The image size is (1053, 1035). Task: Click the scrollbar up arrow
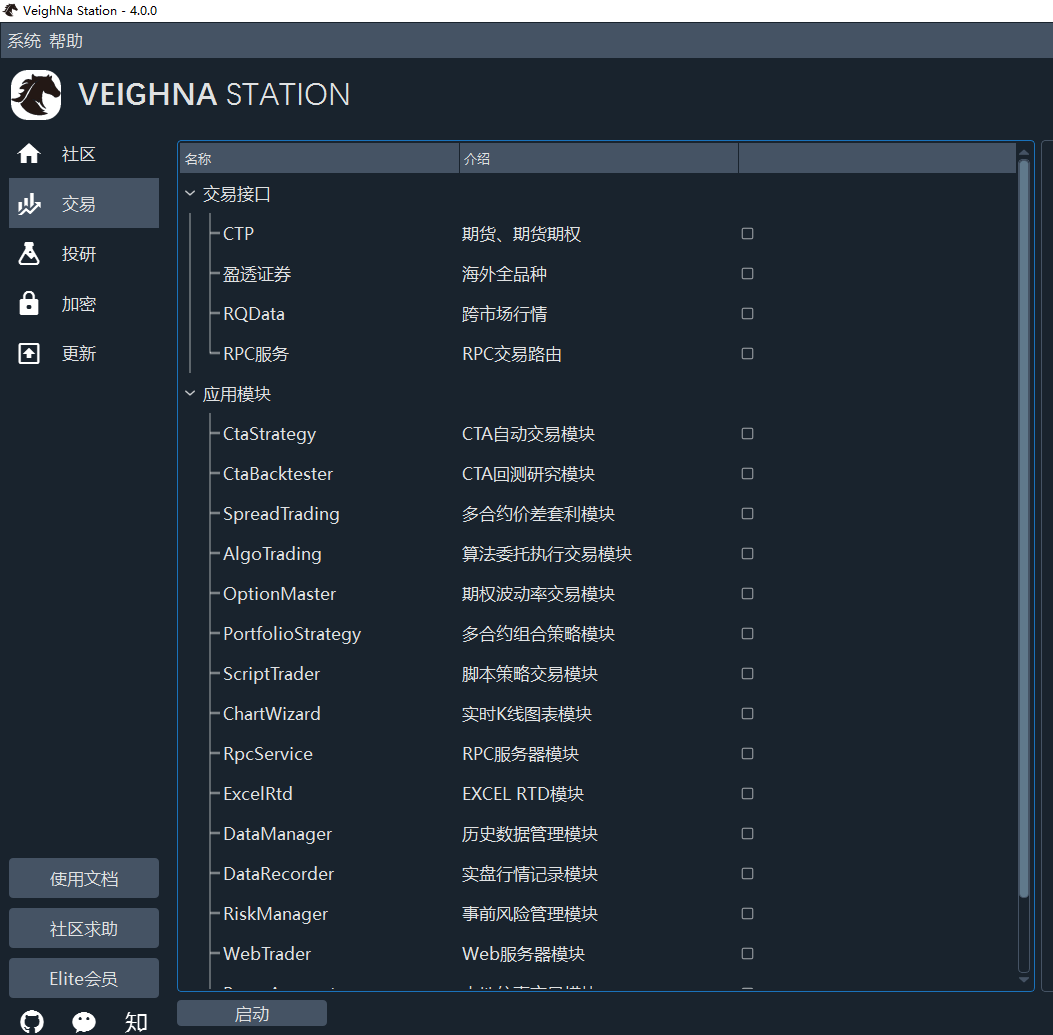[1024, 152]
